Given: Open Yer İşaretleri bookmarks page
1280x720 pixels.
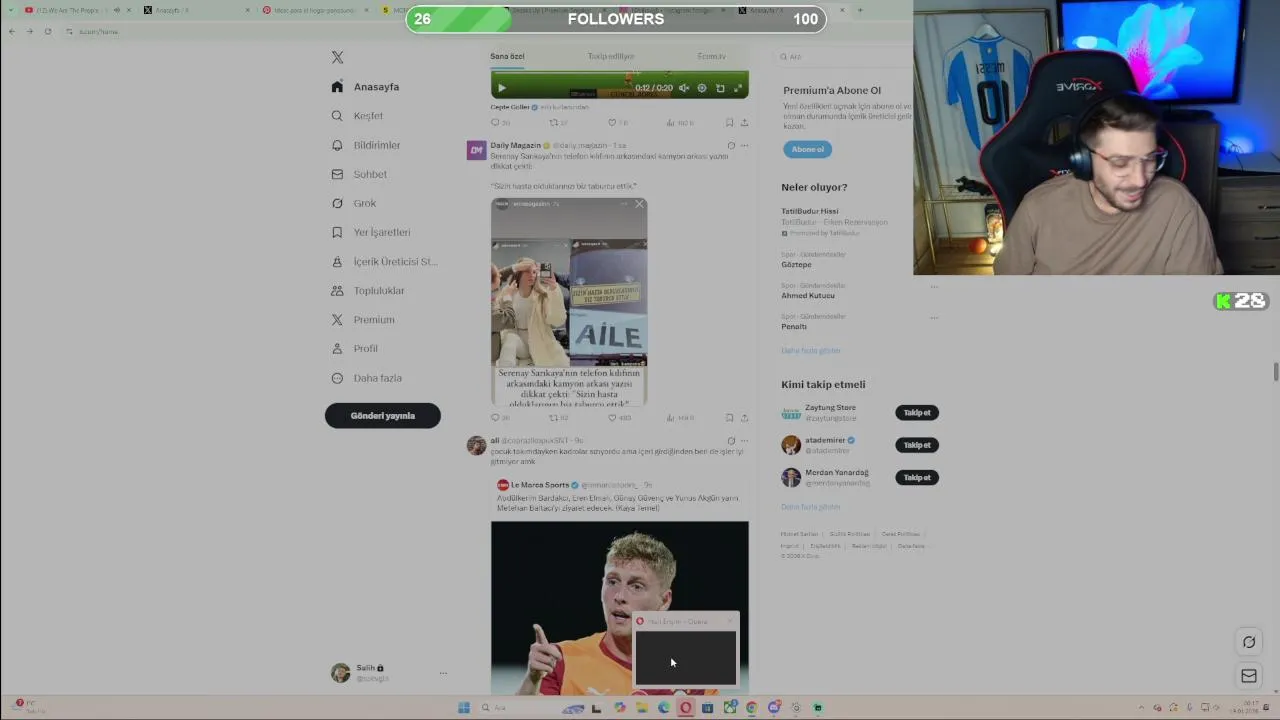Looking at the screenshot, I should click(371, 232).
